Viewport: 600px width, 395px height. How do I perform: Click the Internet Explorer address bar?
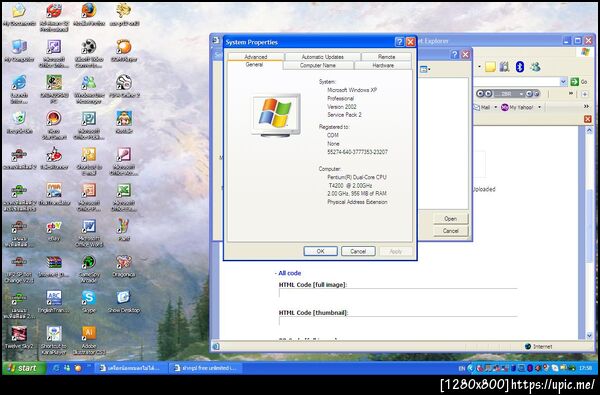516,82
